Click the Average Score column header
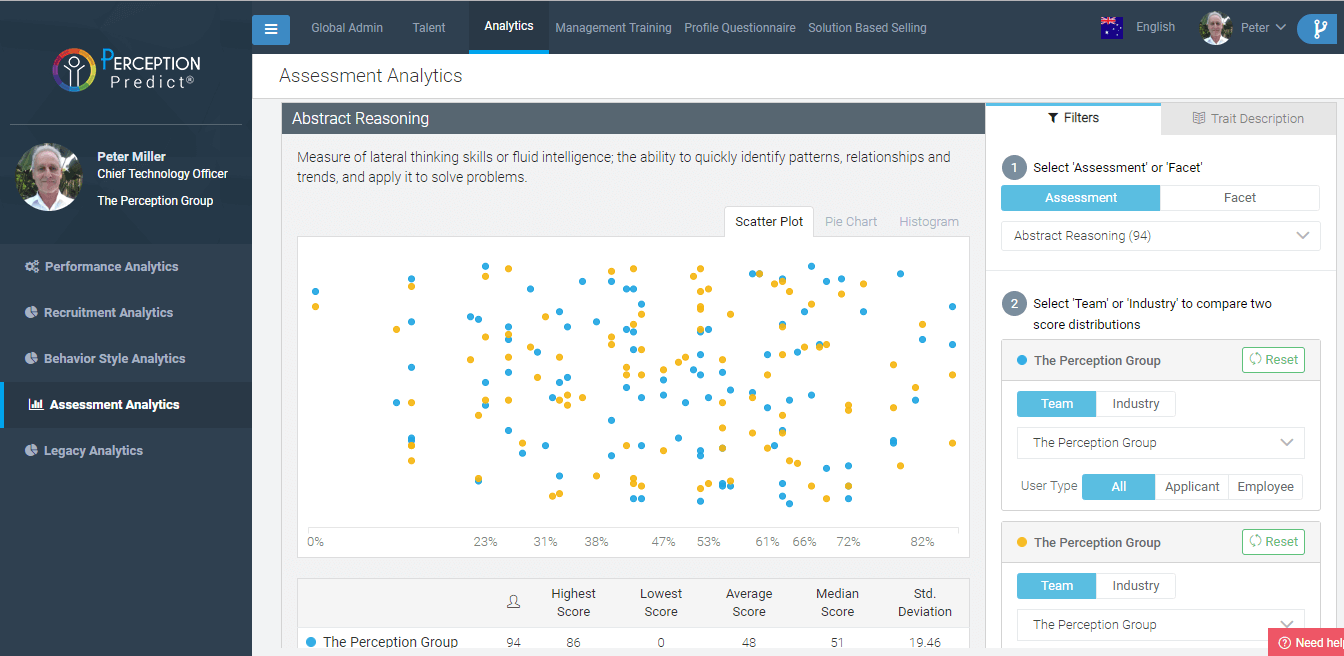Screen dimensions: 1344x656 [x=749, y=603]
